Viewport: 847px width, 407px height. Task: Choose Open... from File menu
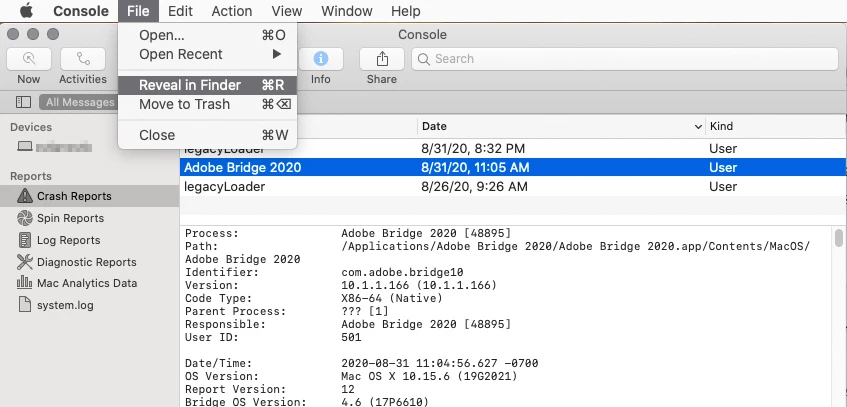pos(207,35)
